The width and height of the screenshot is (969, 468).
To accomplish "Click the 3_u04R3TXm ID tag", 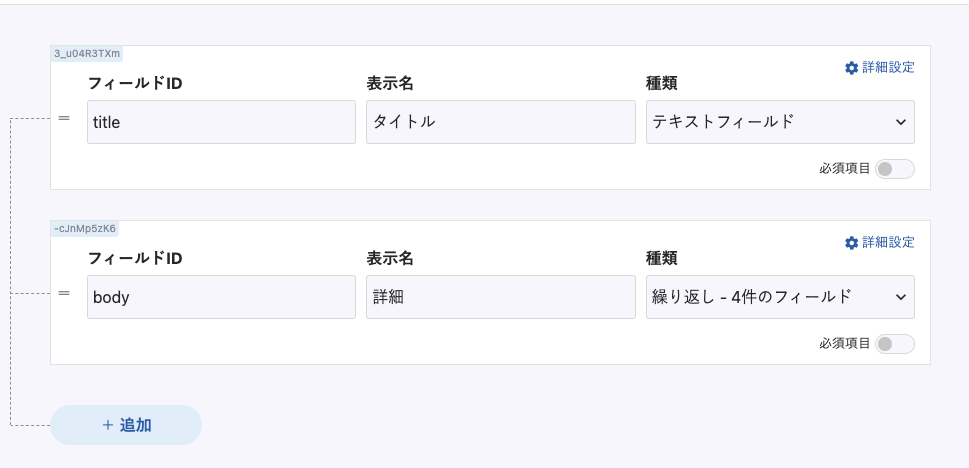I will pyautogui.click(x=87, y=53).
